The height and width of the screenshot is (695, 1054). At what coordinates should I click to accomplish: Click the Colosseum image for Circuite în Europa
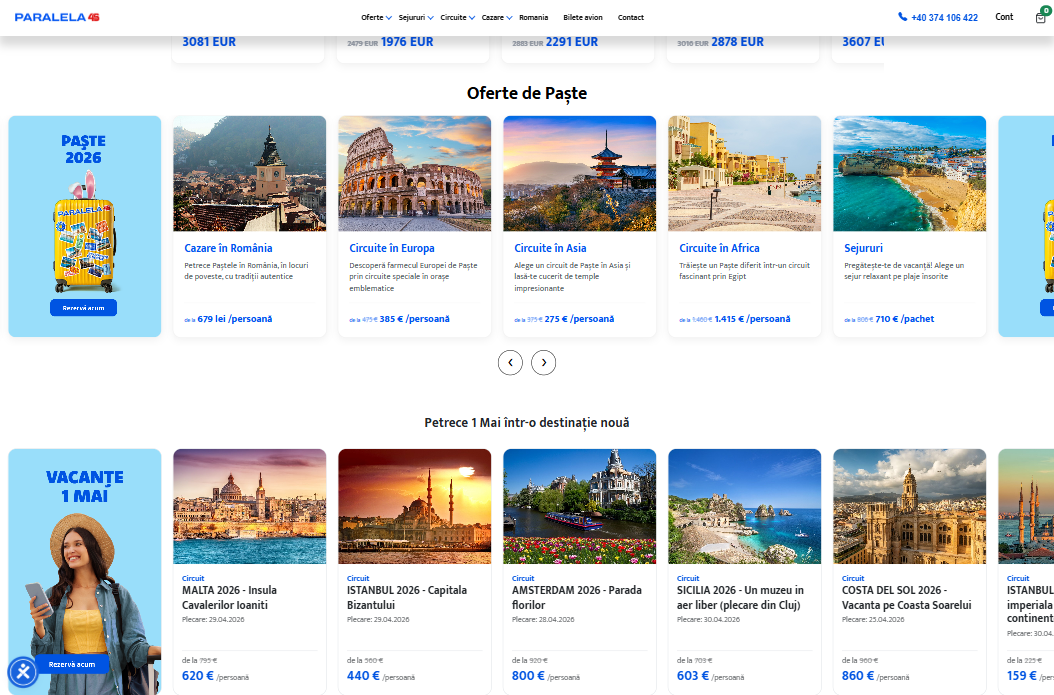[414, 173]
